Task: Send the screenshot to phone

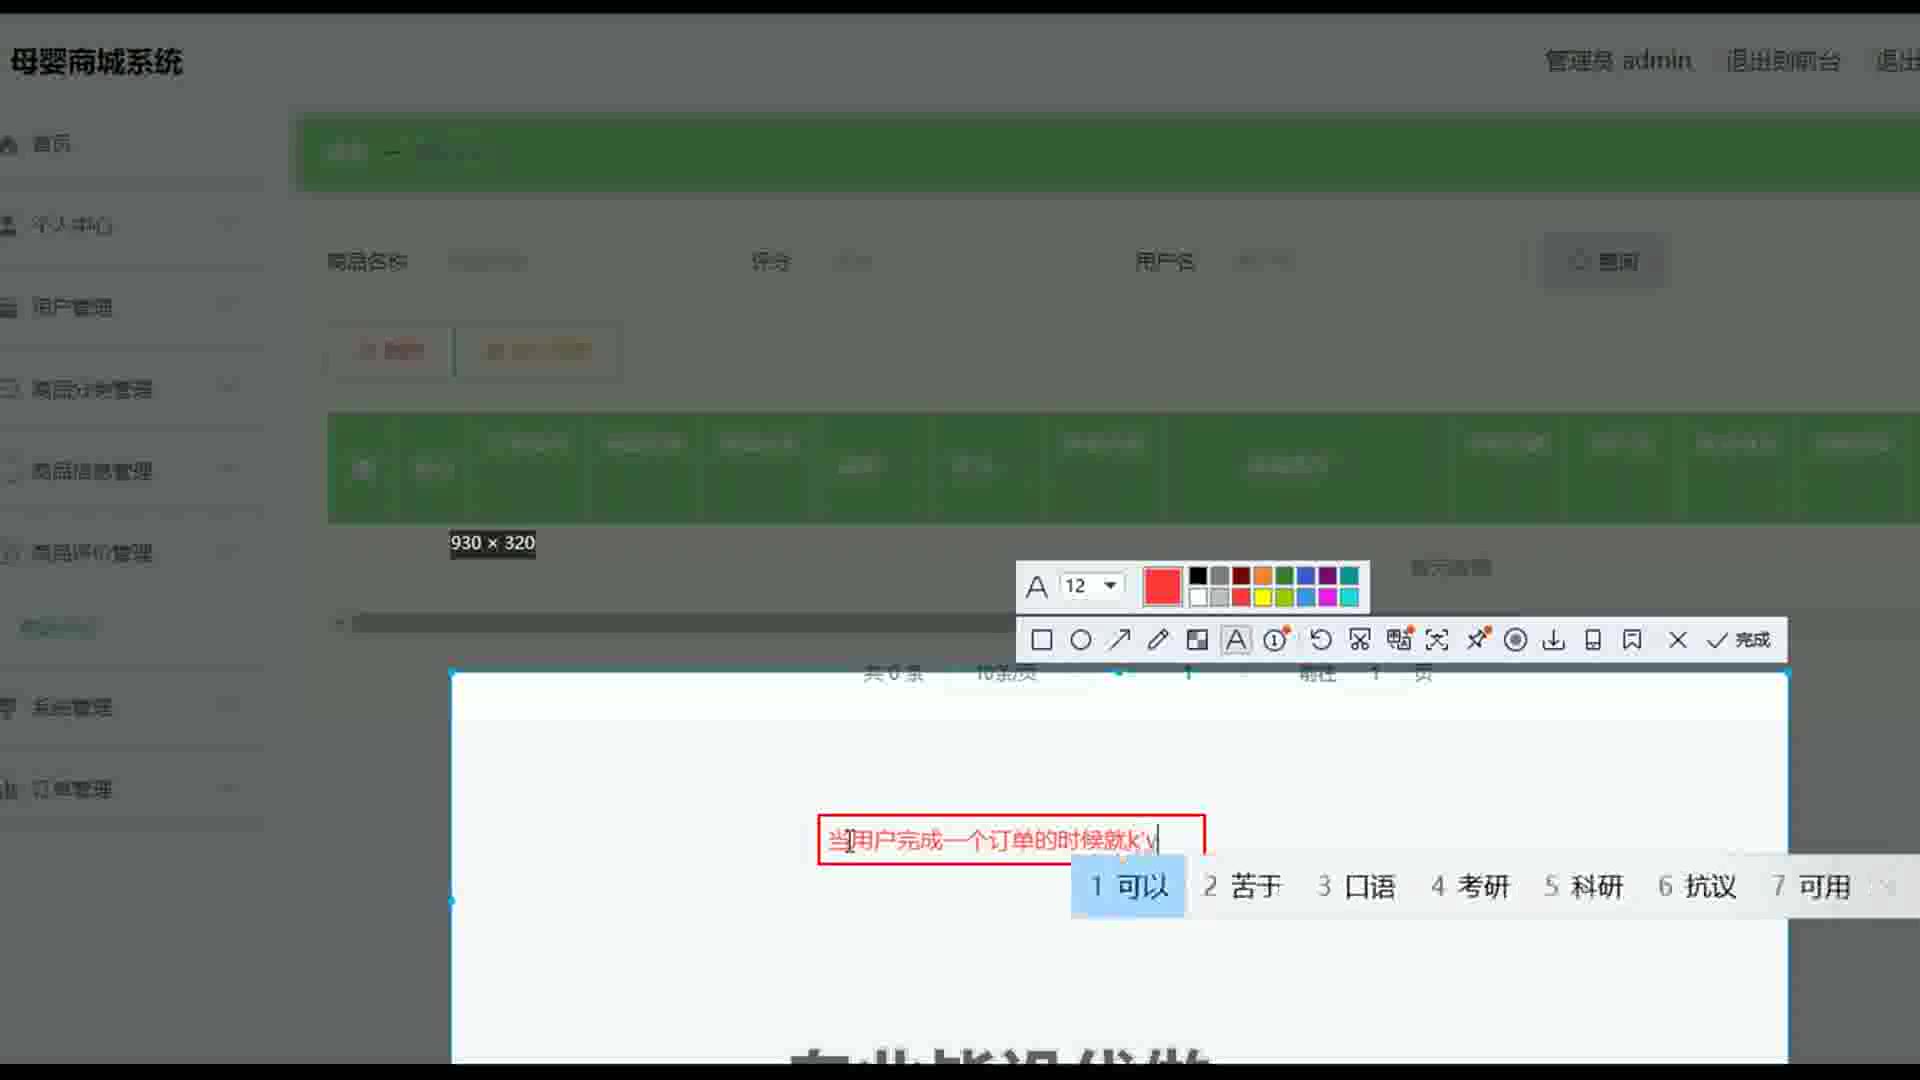Action: (x=1593, y=640)
